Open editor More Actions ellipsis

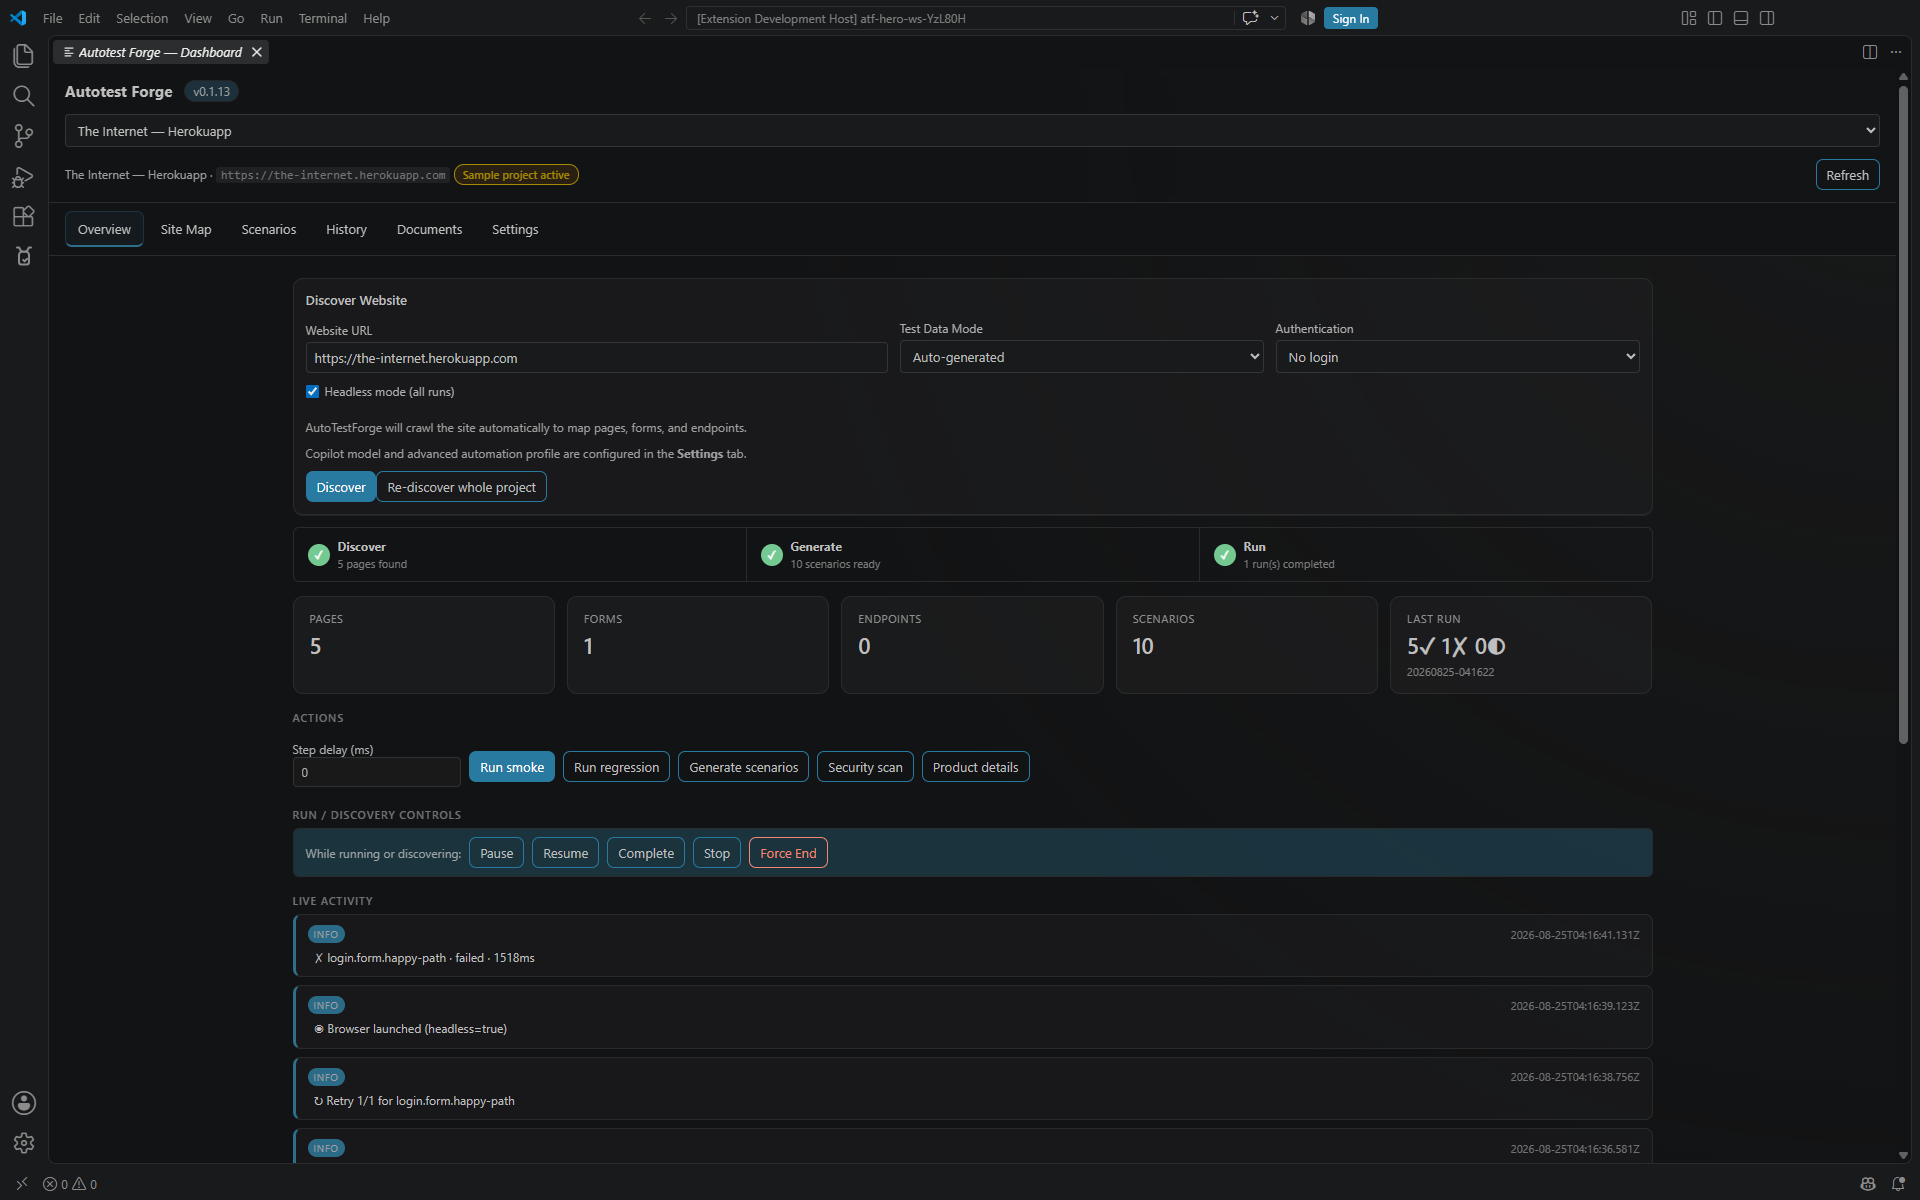(x=1896, y=52)
